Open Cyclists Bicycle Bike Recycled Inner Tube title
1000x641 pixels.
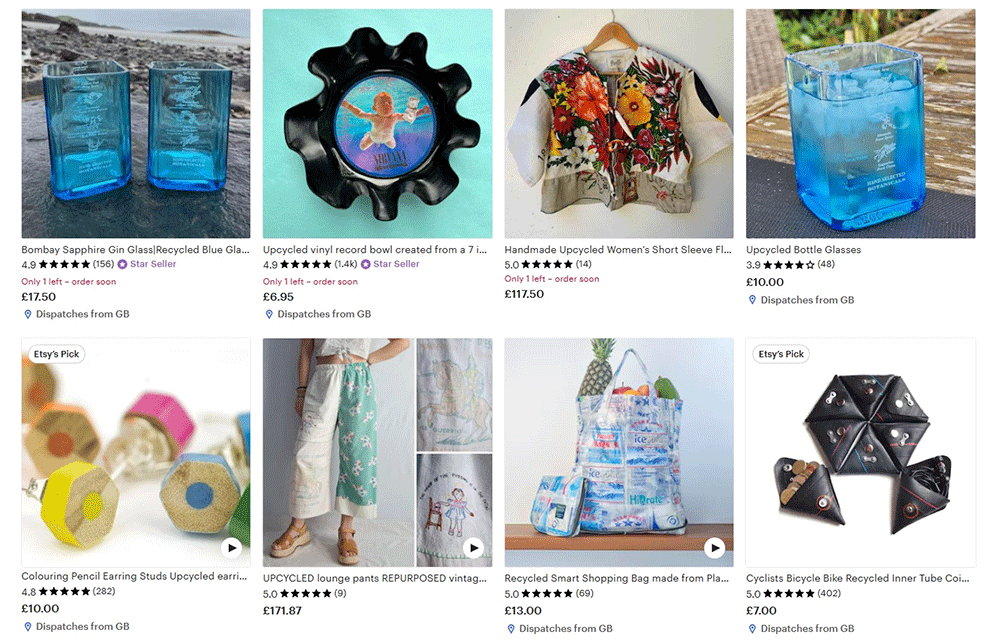click(x=858, y=578)
